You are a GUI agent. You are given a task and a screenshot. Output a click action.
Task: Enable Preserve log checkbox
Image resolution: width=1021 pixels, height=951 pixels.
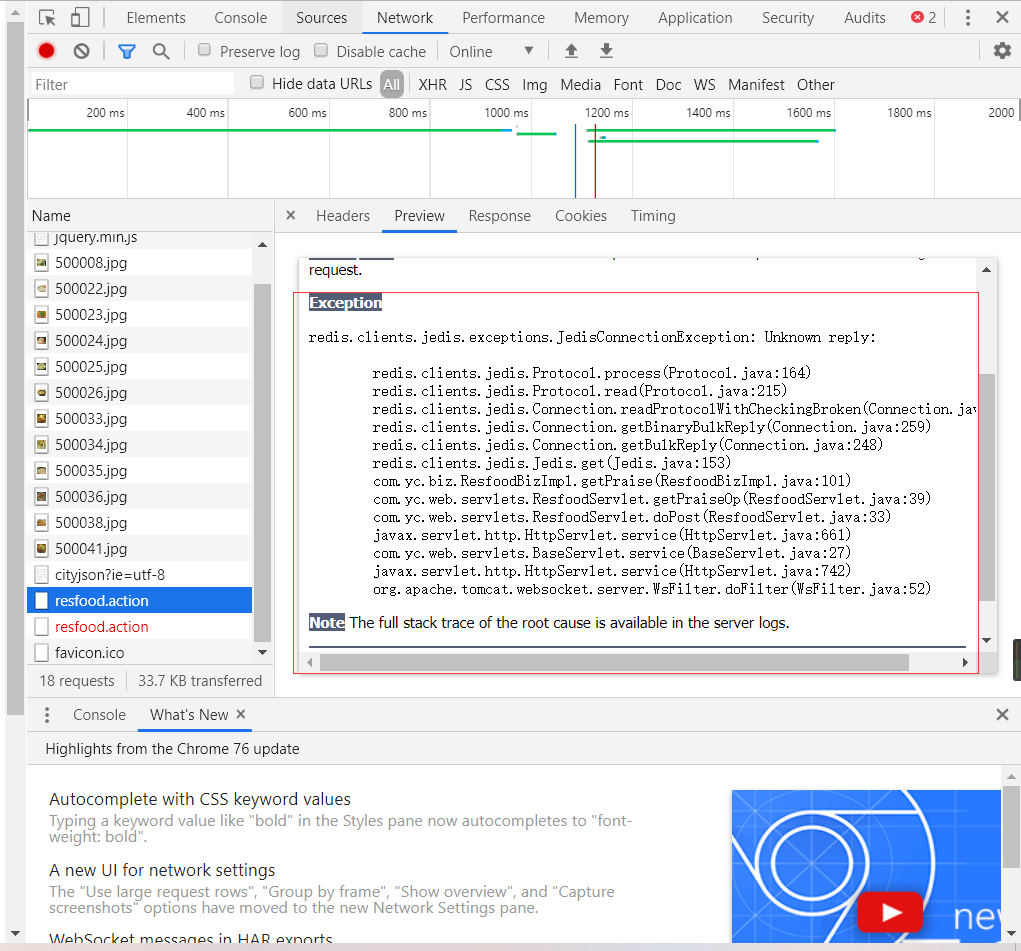coord(204,50)
